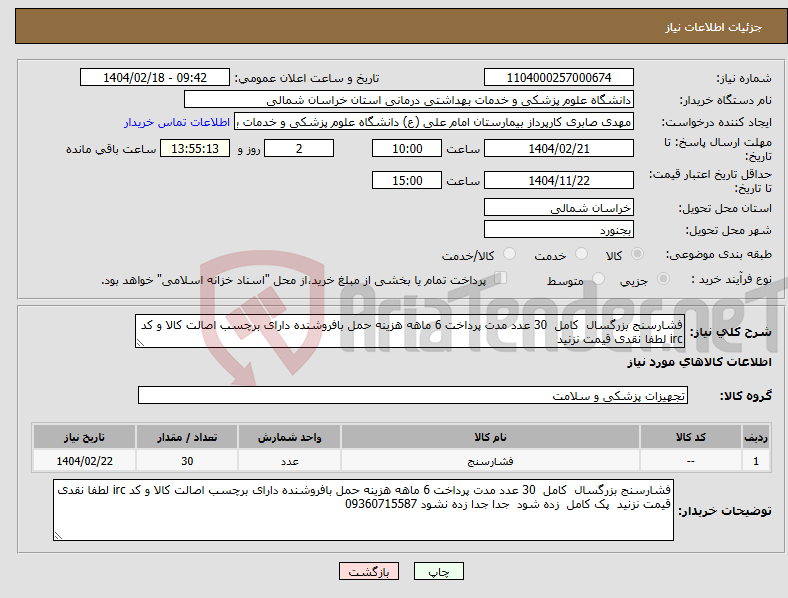Click the ایجاد کننده درخواست label
This screenshot has width=788, height=598.
point(717,122)
